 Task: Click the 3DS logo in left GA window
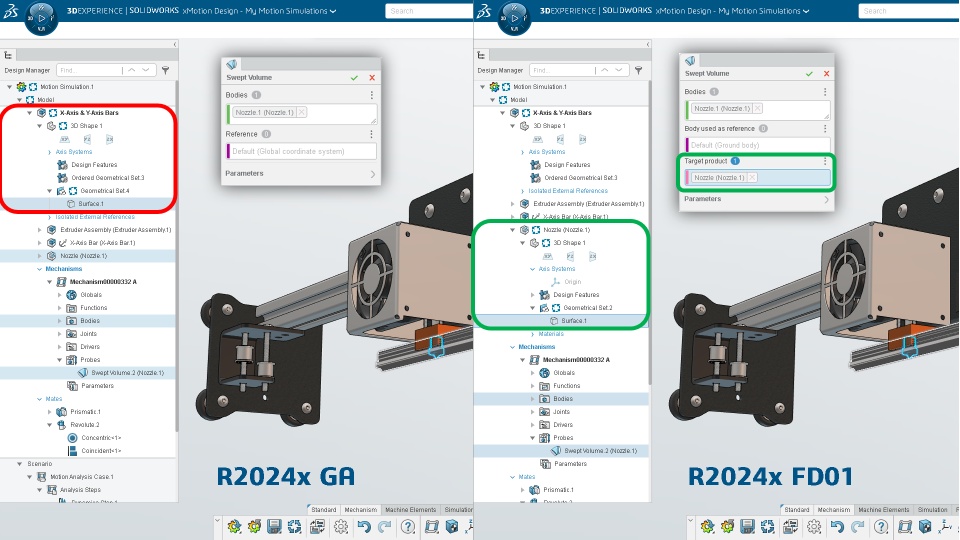[10, 11]
